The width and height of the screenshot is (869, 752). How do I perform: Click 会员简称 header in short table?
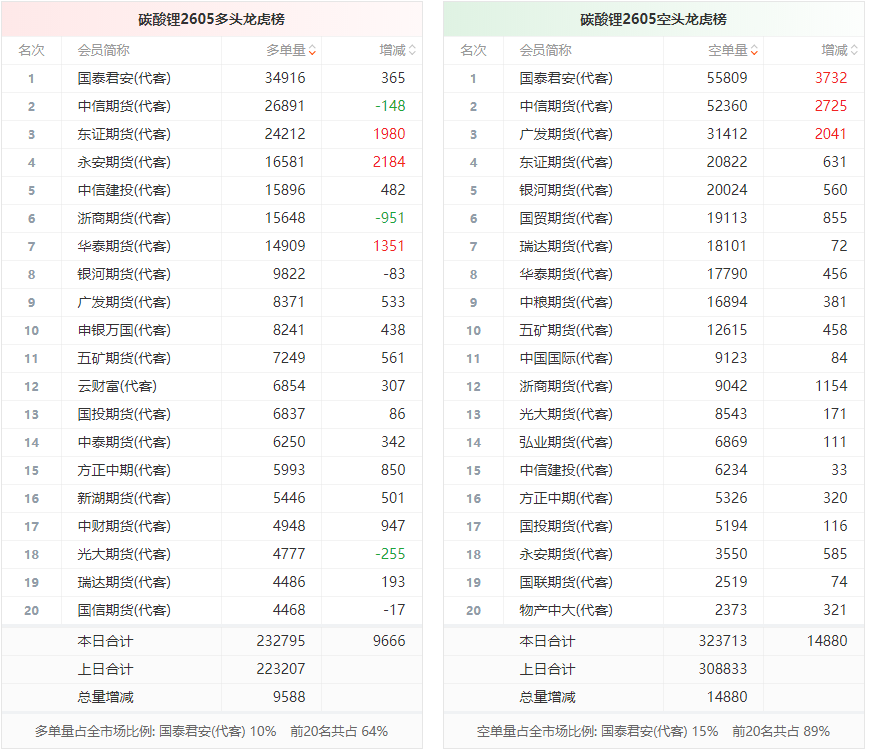(545, 50)
